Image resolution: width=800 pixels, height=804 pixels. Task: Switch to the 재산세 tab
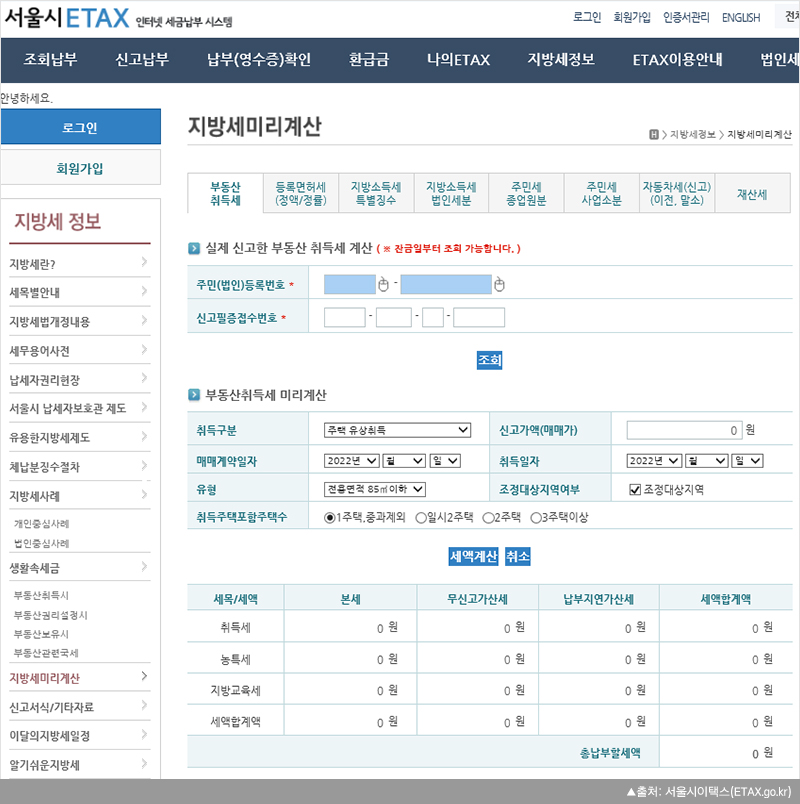point(752,194)
